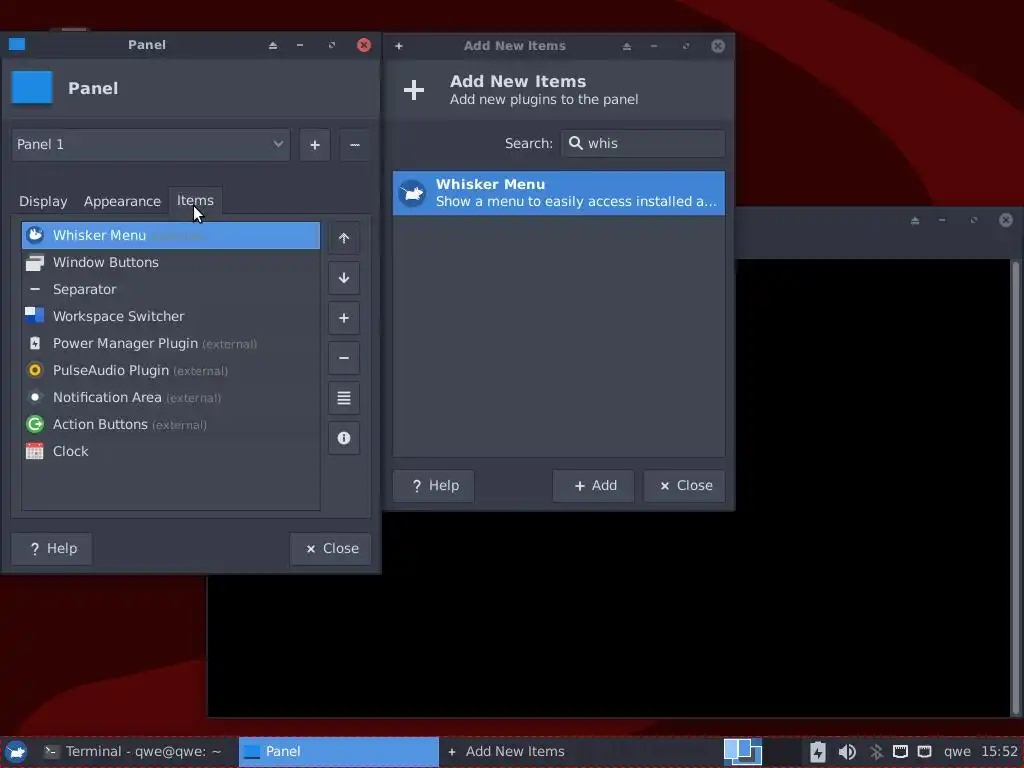Click the workspace switcher in the taskbar
Image resolution: width=1024 pixels, height=768 pixels.
743,751
